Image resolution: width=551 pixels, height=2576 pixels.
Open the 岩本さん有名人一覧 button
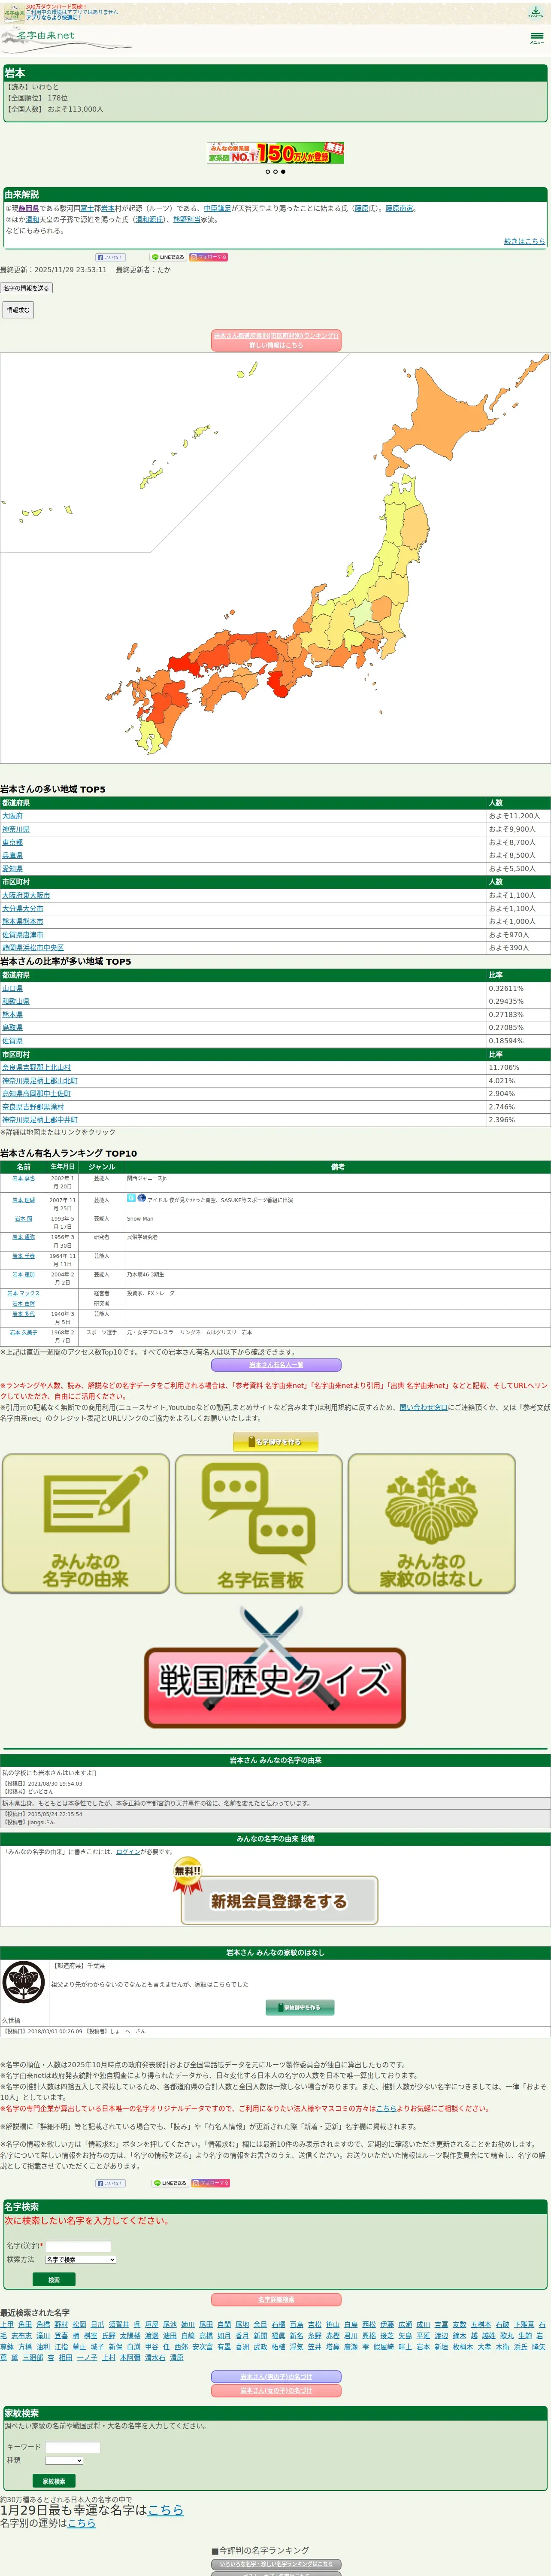[x=275, y=1365]
